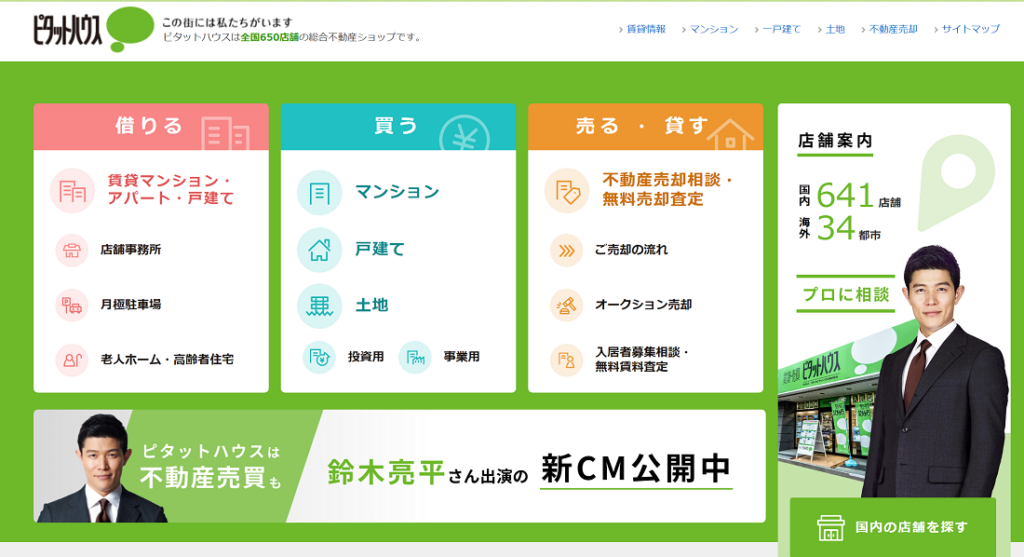
Task: Click the 土地 land icon
Action: point(319,306)
